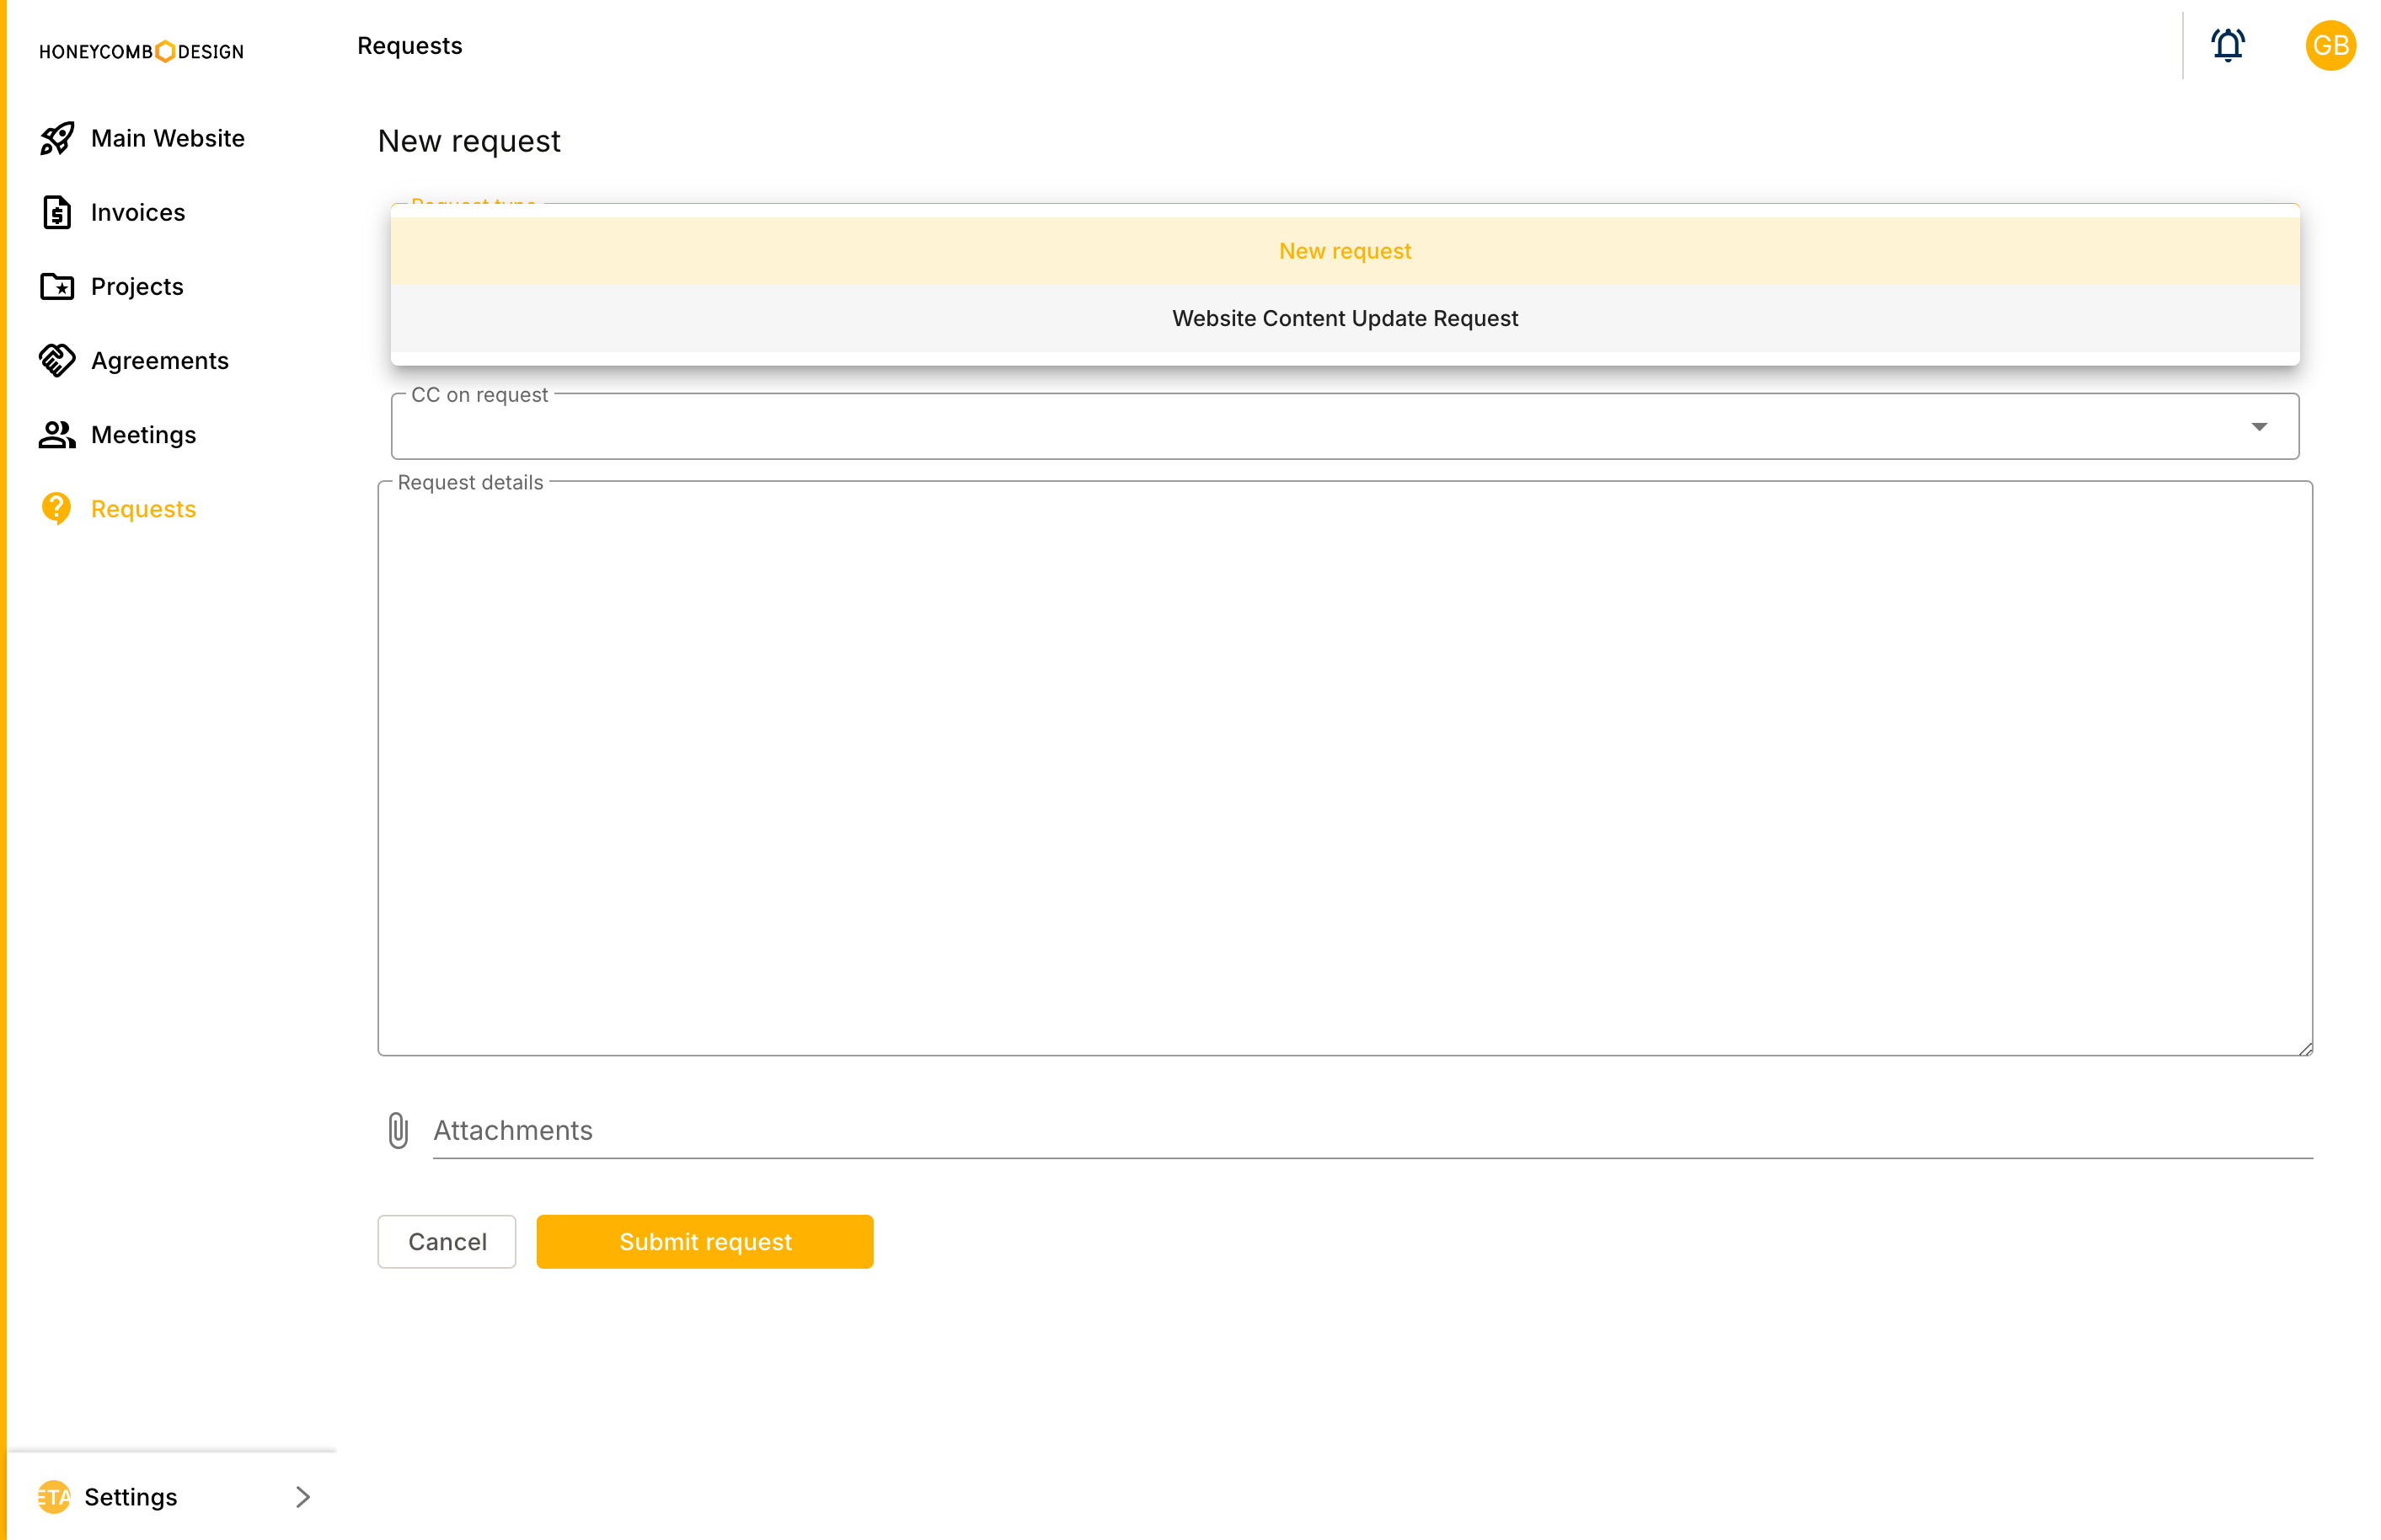Go to the Meetings page
This screenshot has width=2381, height=1540.
pos(143,435)
